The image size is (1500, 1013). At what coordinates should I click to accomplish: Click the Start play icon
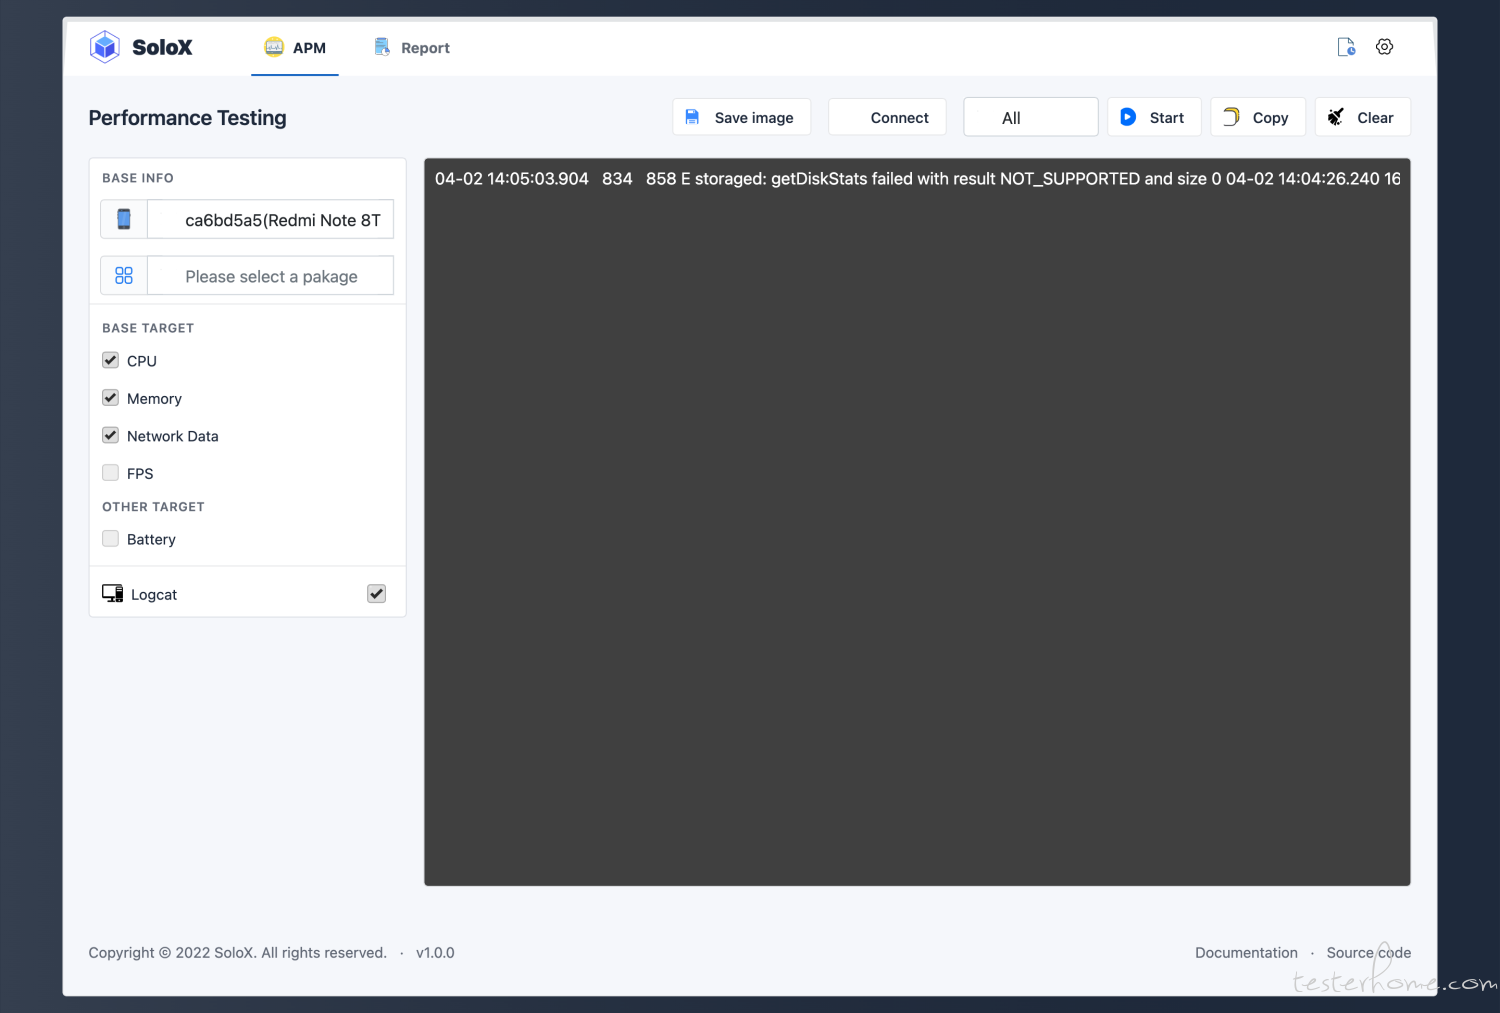[1128, 117]
